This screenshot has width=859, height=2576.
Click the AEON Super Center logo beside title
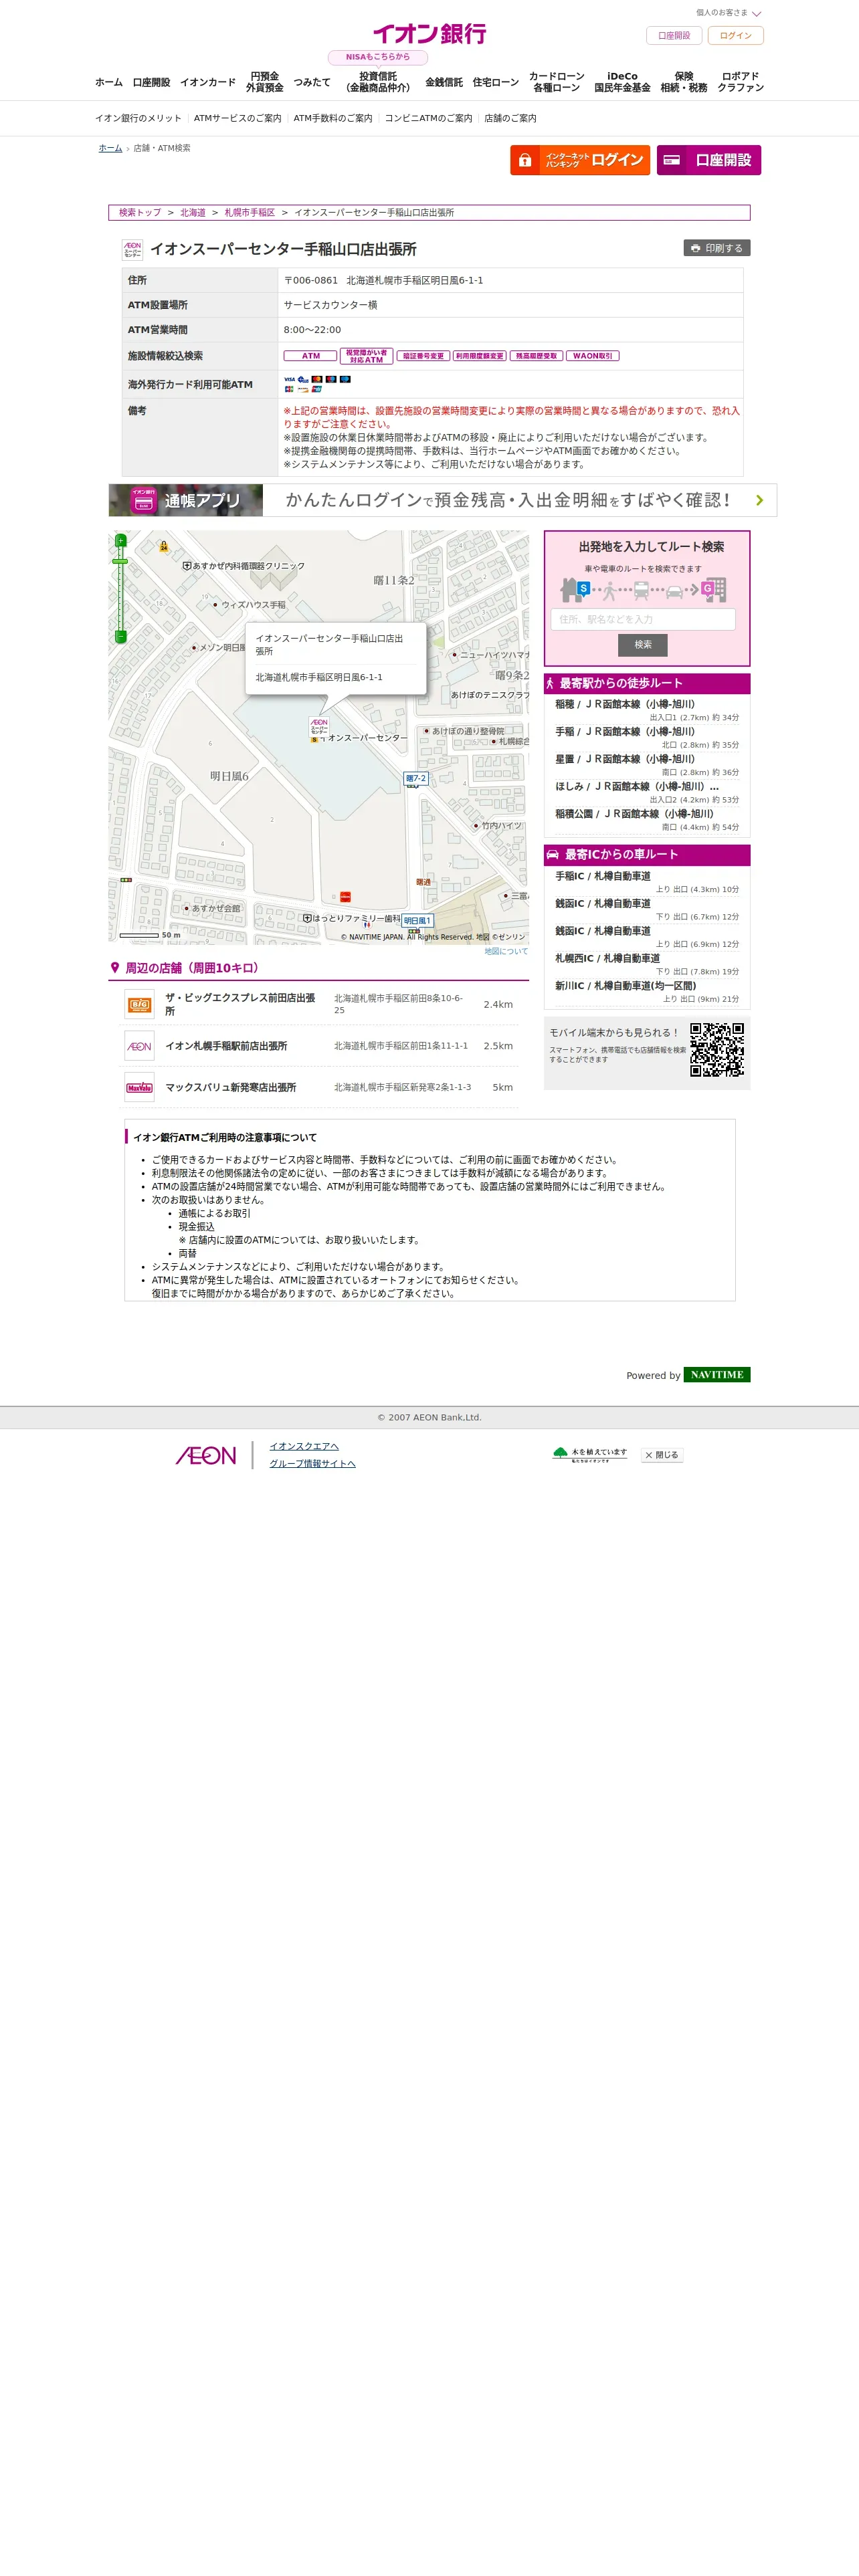click(132, 249)
